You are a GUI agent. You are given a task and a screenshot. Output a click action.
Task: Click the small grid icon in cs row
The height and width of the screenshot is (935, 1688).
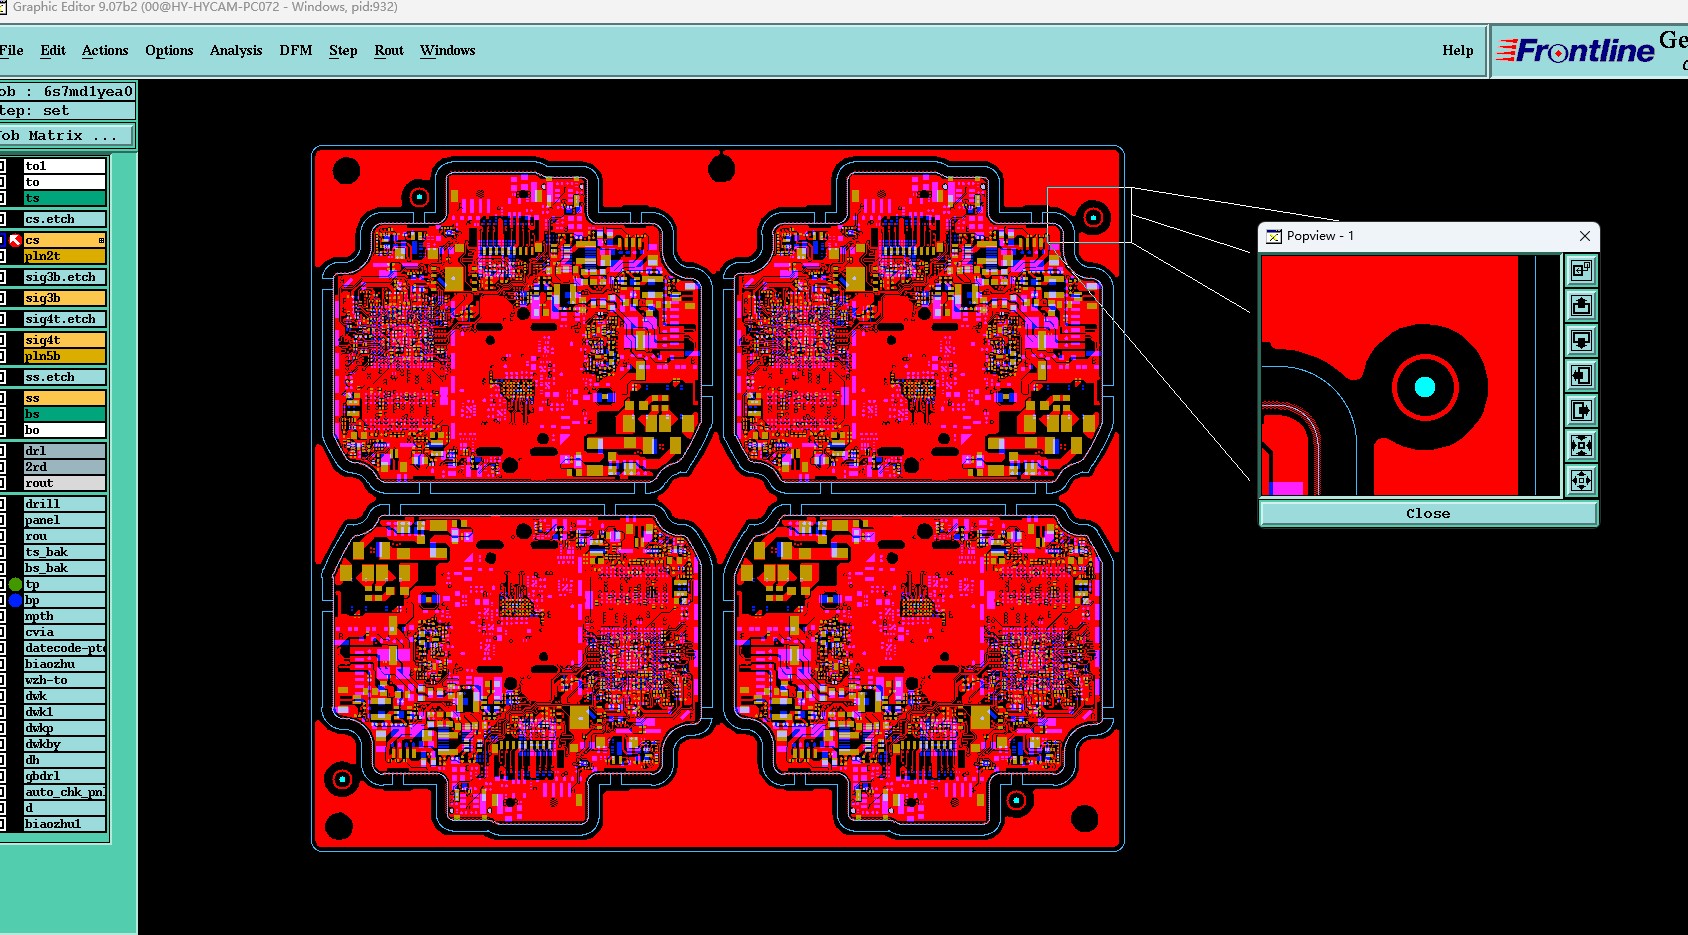coord(101,240)
